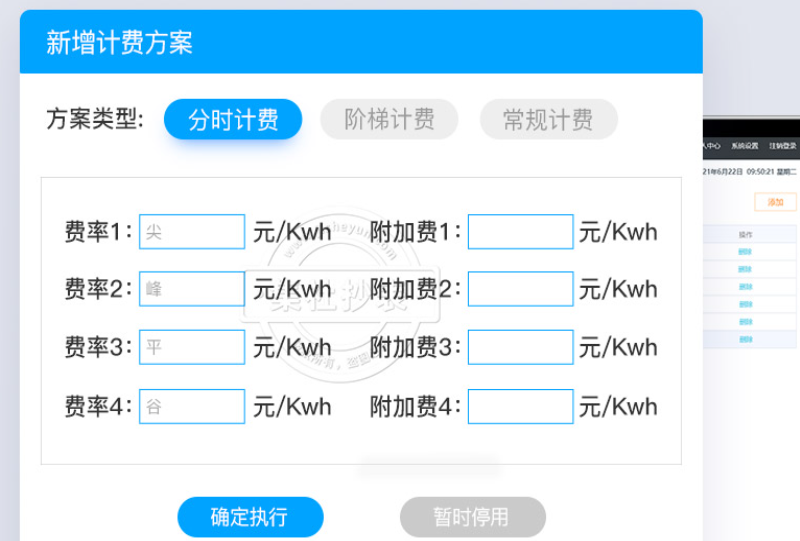Click the 新增计费方案 dialog title bar

360,43
